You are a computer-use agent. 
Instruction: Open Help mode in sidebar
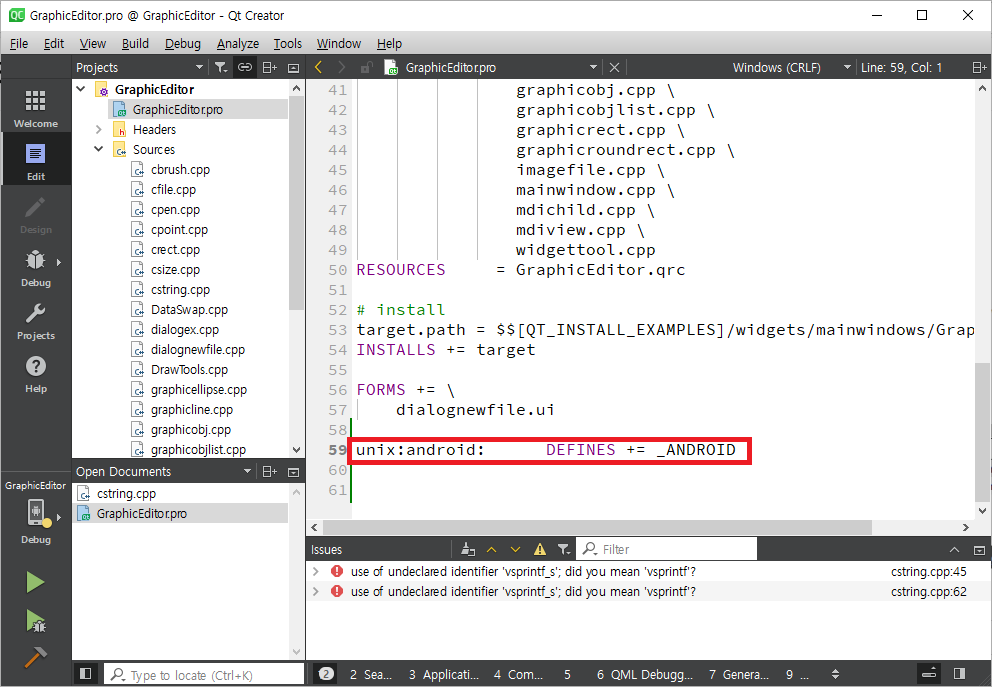click(35, 374)
